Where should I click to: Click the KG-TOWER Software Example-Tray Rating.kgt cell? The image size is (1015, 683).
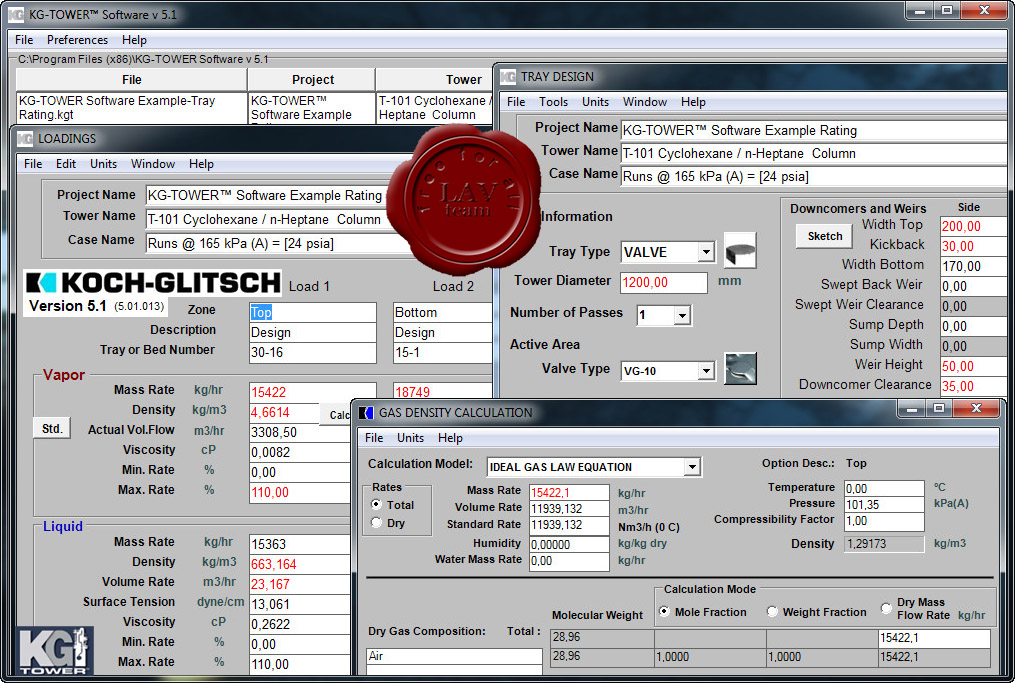click(x=131, y=108)
